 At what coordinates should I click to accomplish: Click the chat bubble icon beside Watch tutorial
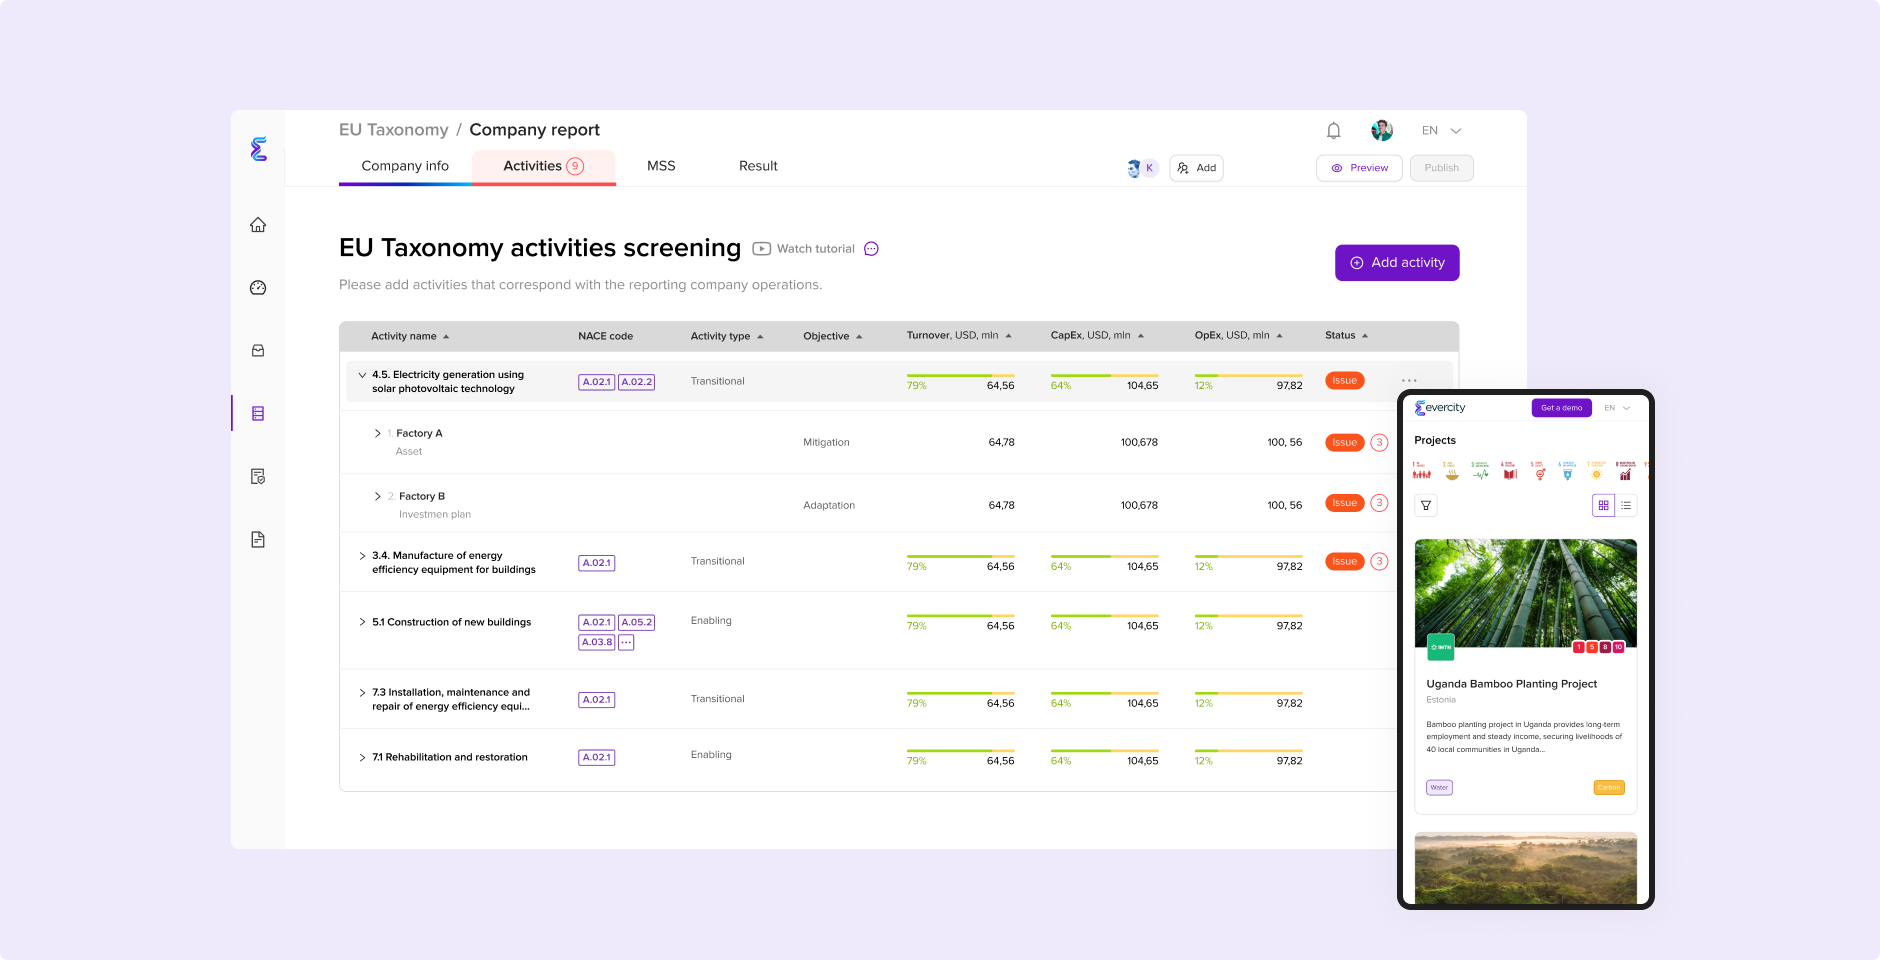pos(871,249)
